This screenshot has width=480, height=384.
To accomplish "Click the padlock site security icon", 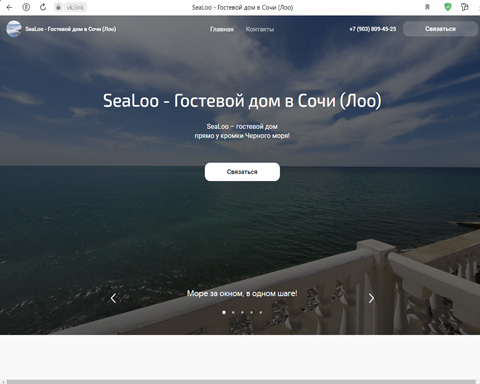I will (58, 7).
